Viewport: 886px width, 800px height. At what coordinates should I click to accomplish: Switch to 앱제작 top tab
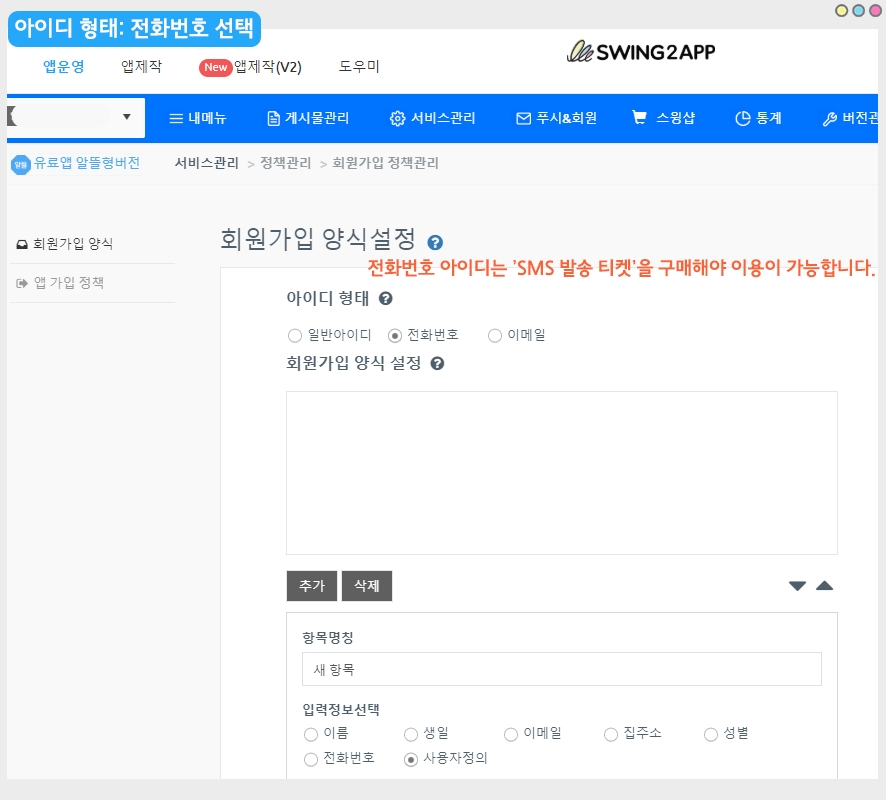click(x=141, y=67)
